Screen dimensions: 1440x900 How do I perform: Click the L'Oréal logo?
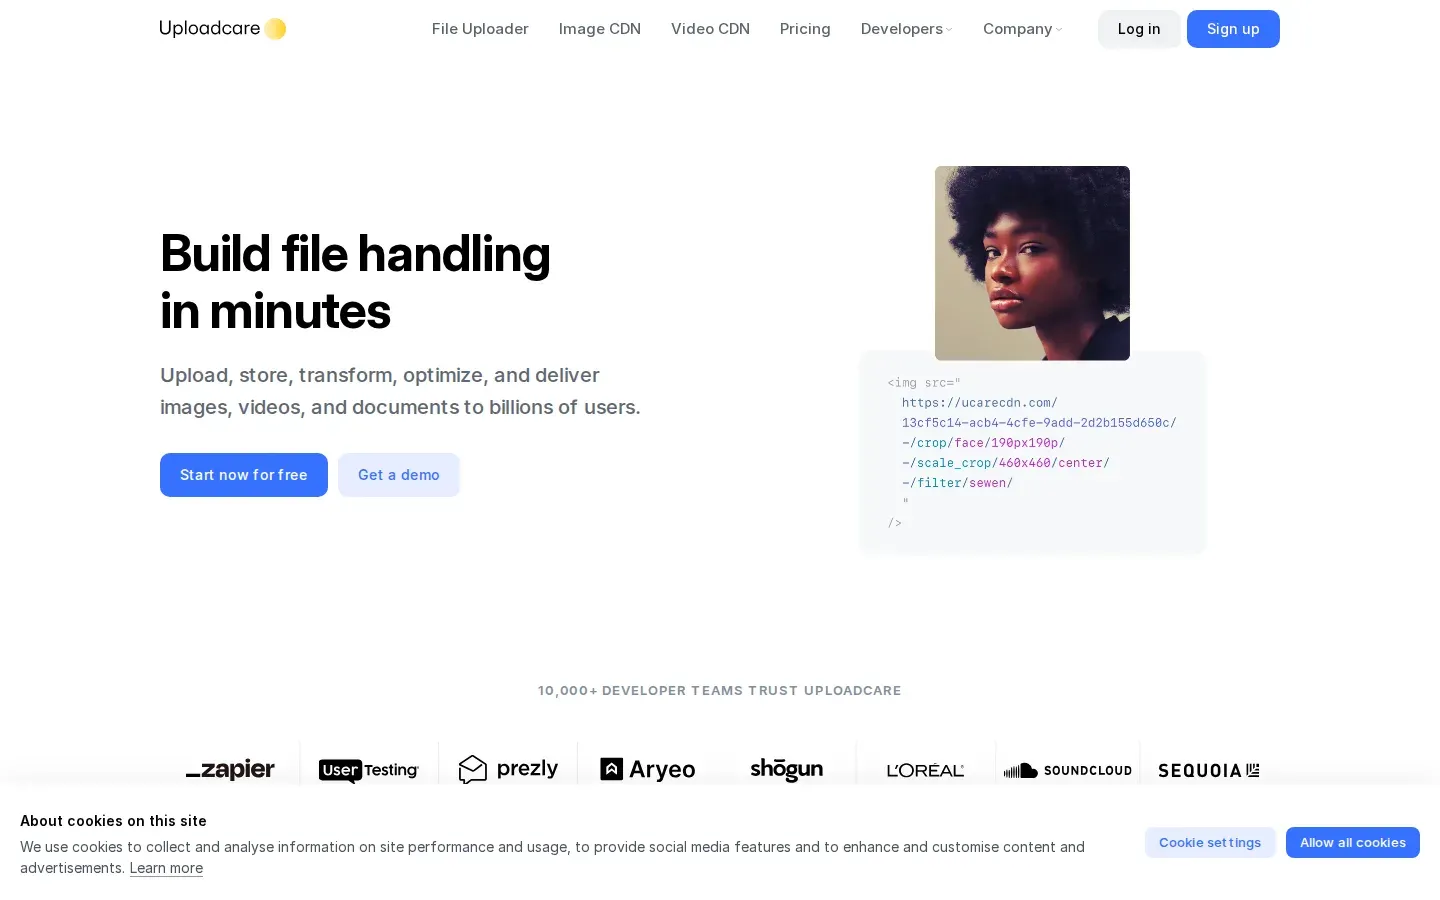(926, 770)
